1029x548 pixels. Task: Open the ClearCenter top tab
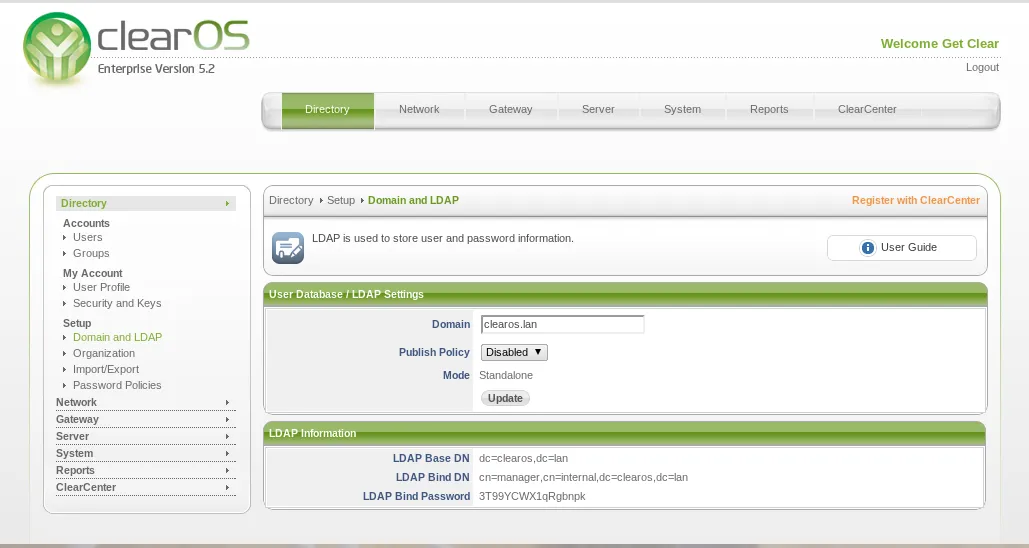click(x=867, y=110)
